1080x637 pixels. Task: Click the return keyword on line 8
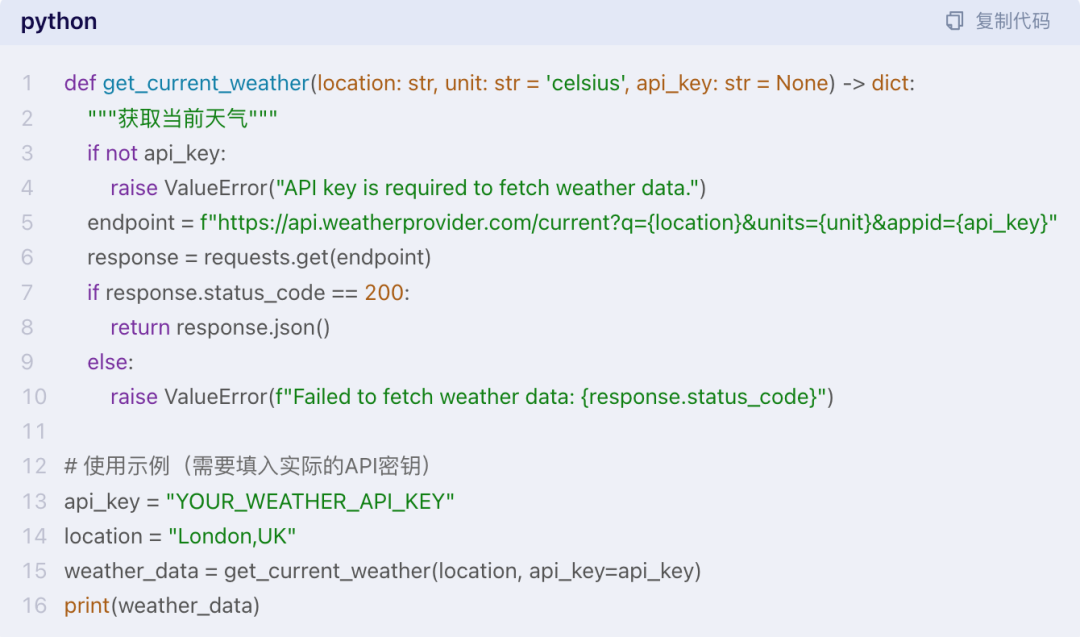click(140, 327)
